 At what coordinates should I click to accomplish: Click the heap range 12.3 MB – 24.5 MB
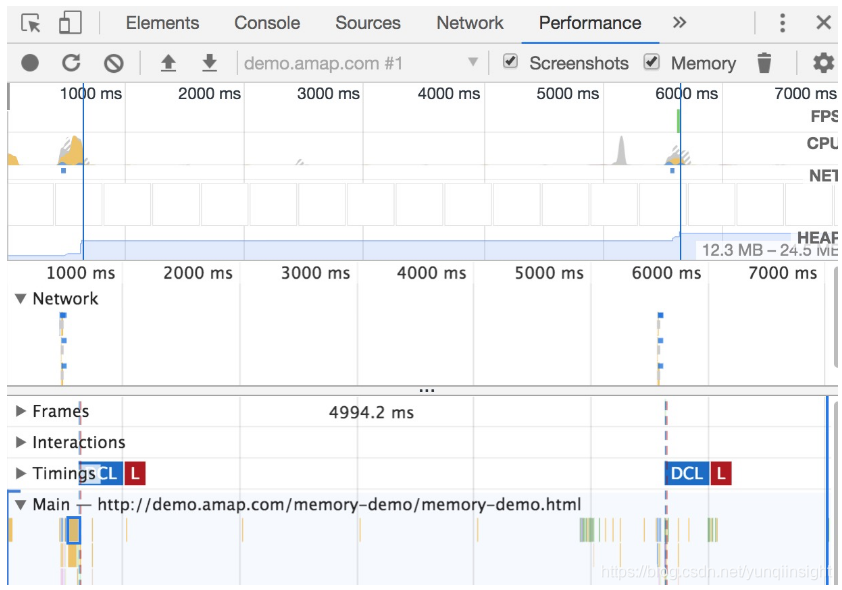click(769, 250)
